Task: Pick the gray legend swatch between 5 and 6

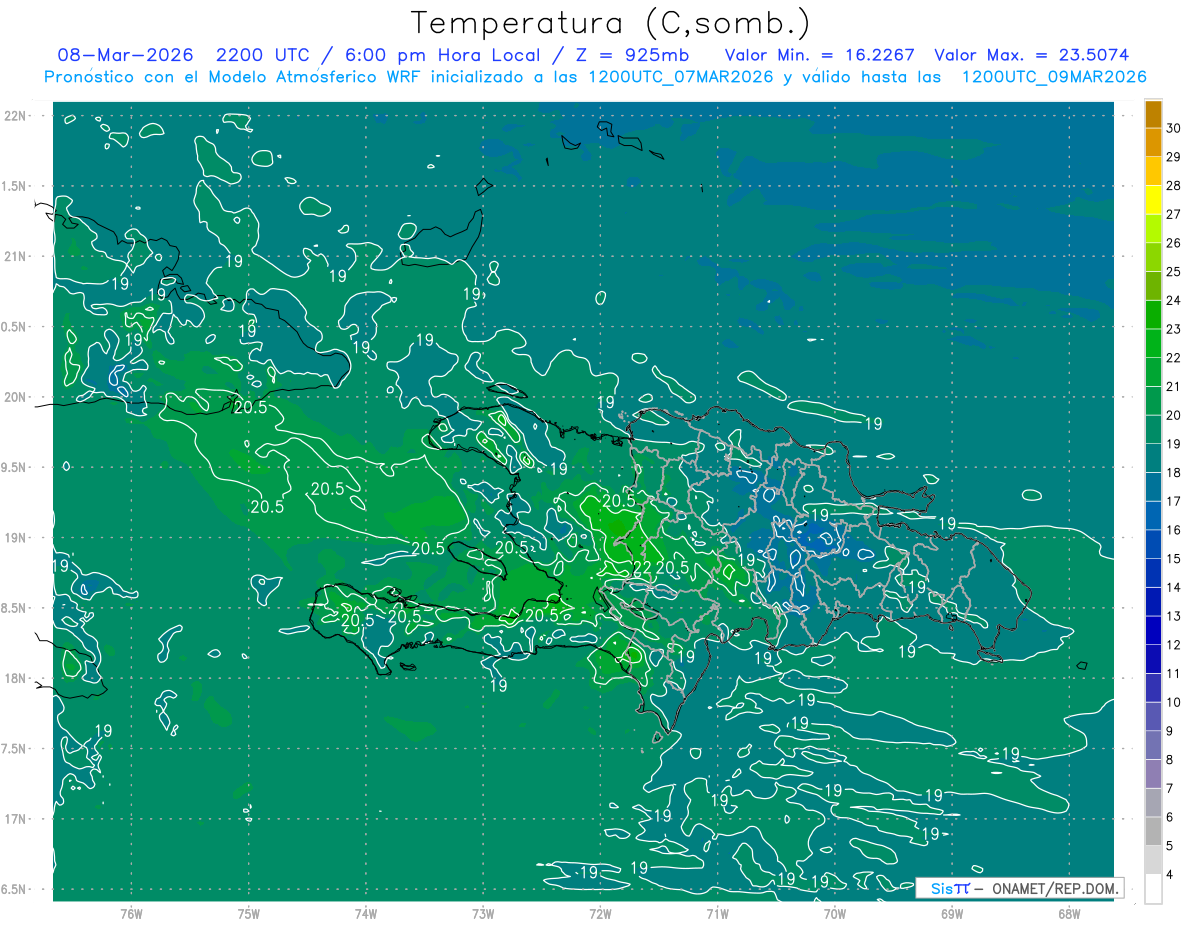Action: tap(1153, 831)
